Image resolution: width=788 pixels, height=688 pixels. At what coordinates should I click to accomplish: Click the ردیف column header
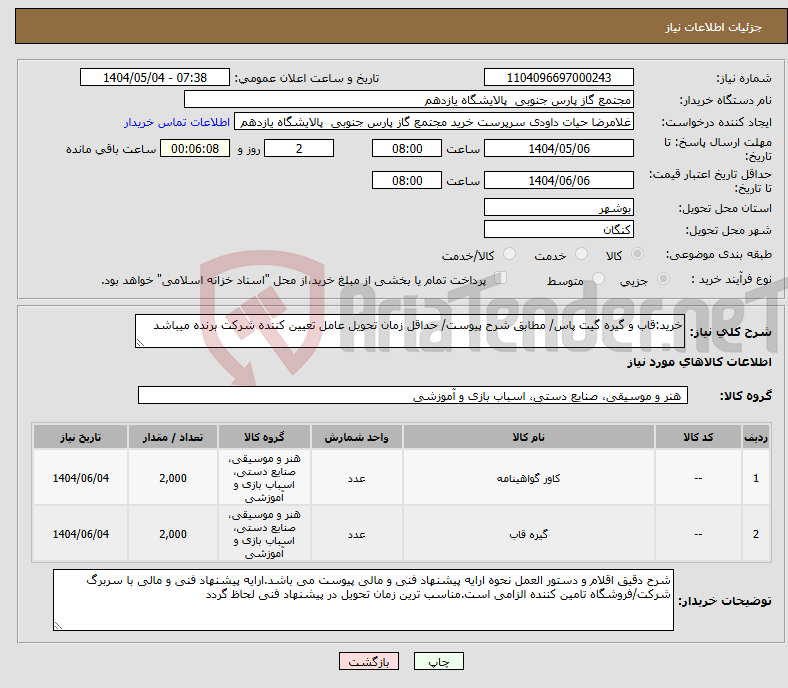click(x=756, y=437)
